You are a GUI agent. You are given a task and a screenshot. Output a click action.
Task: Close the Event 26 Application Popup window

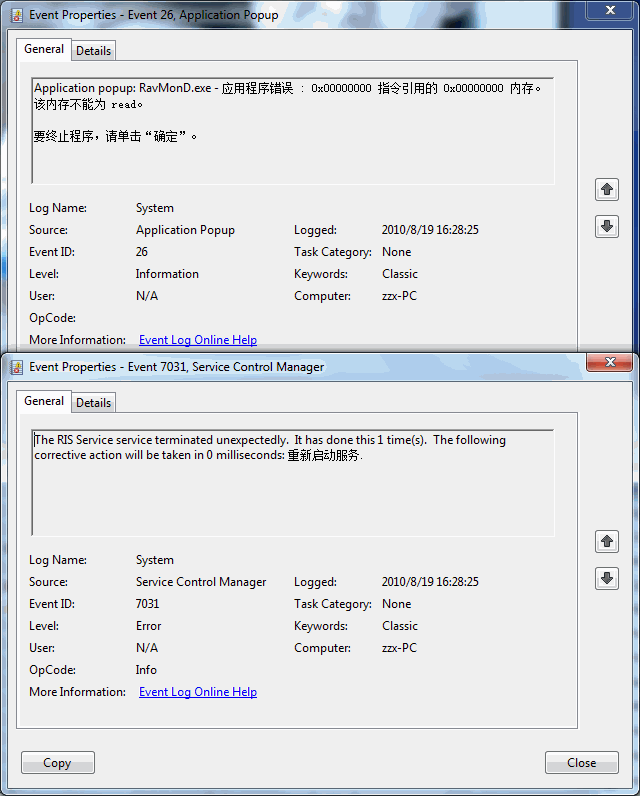click(610, 10)
